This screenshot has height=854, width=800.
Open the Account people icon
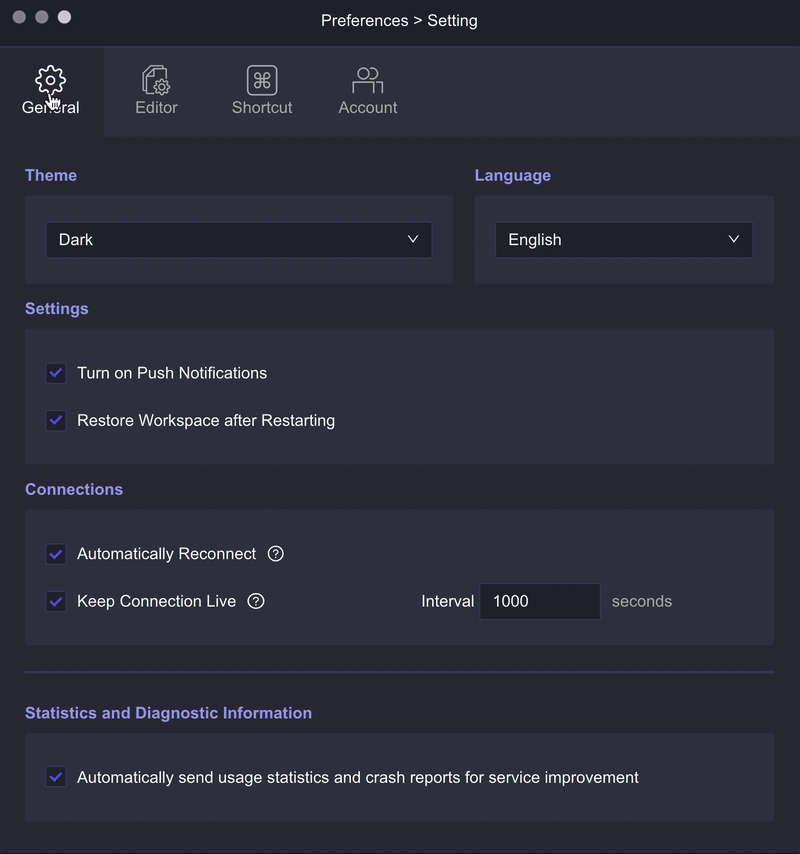pyautogui.click(x=368, y=80)
